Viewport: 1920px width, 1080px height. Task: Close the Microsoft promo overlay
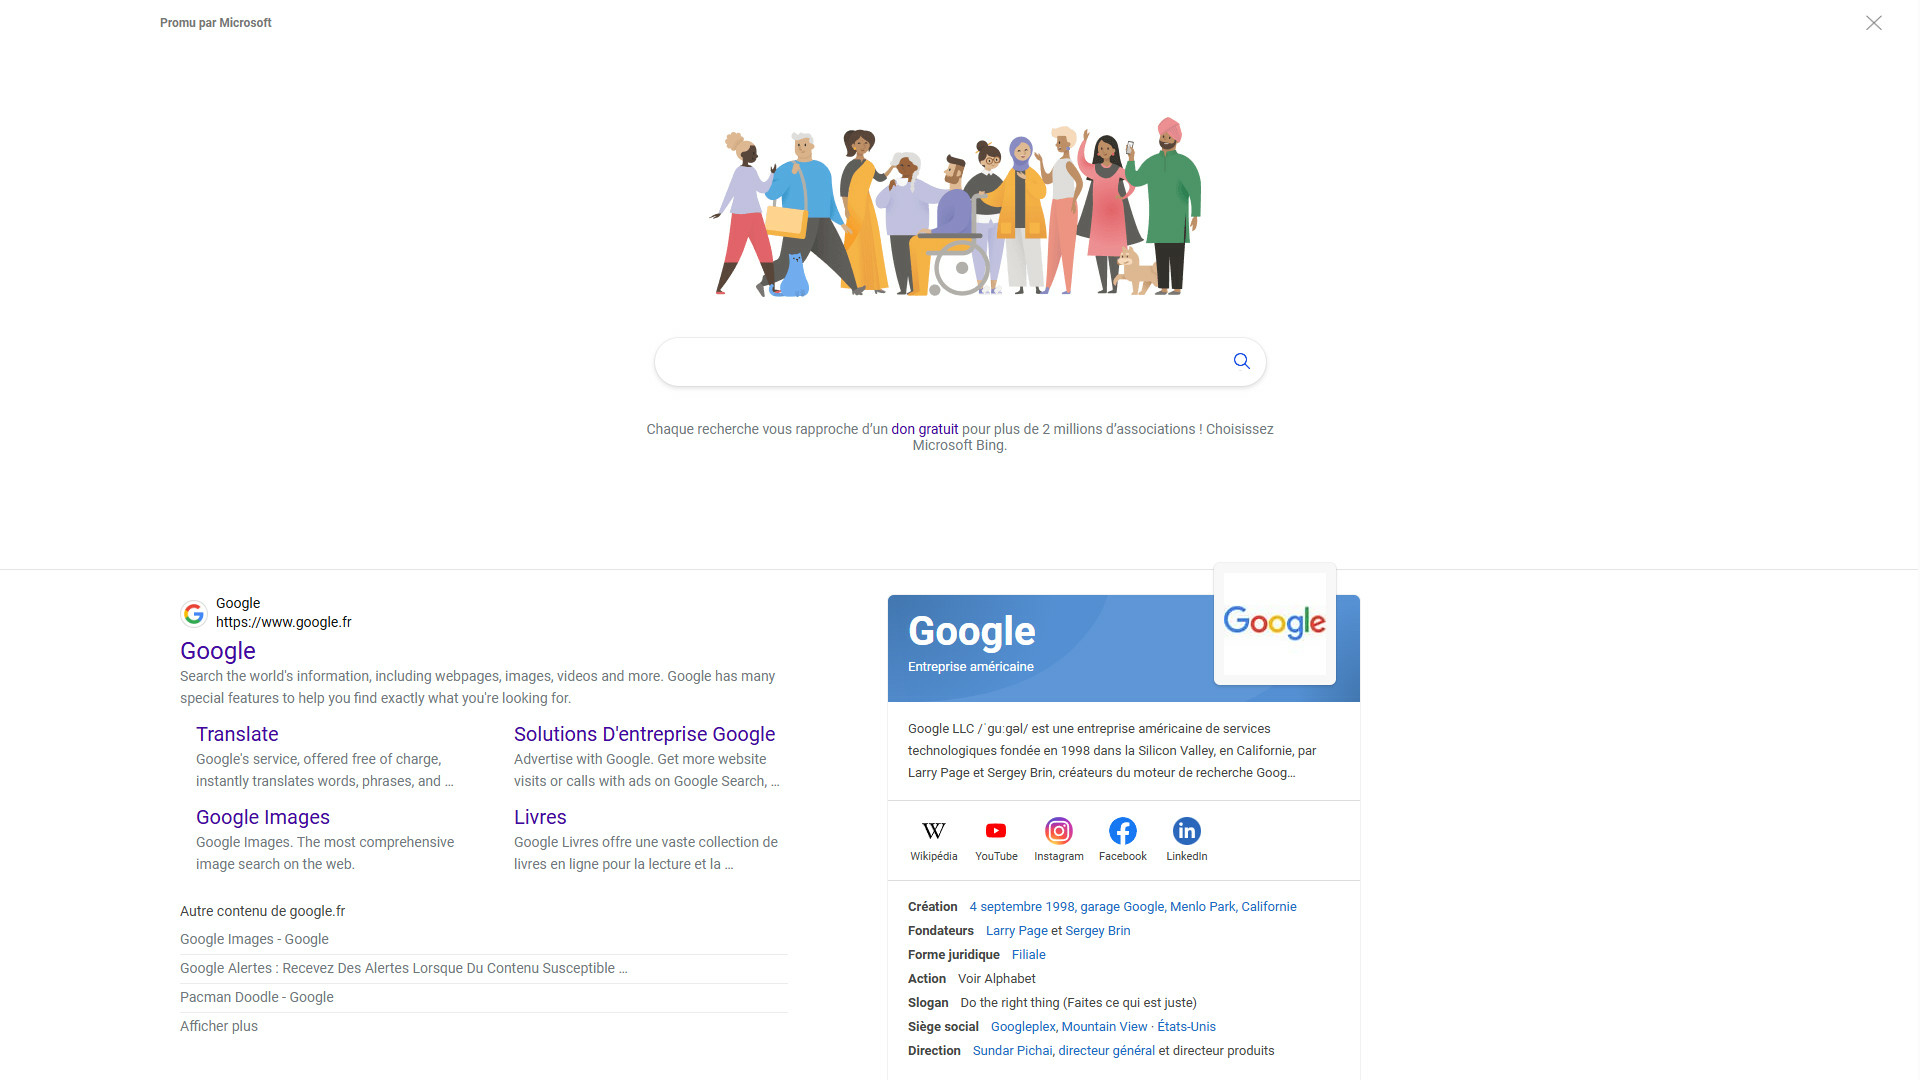(1873, 23)
